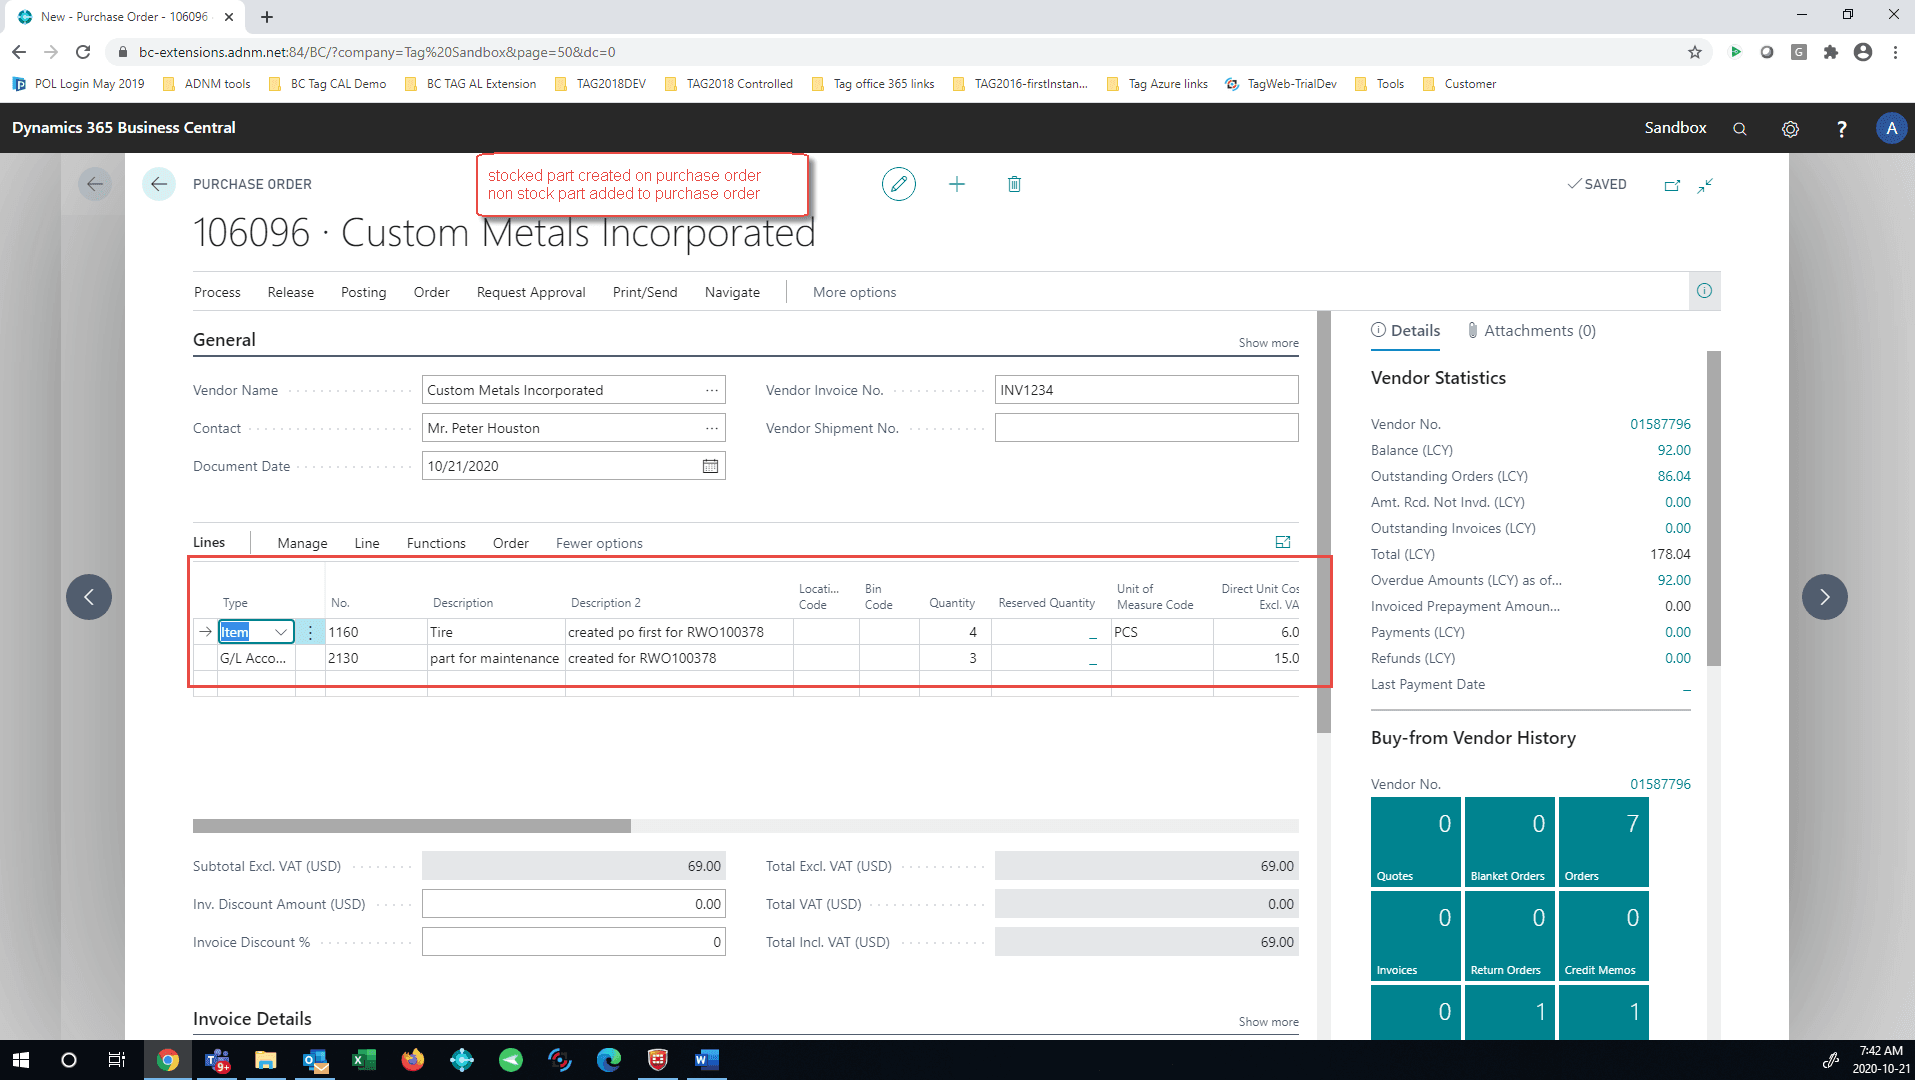Reload the browser page
The width and height of the screenshot is (1915, 1080).
pos(83,52)
